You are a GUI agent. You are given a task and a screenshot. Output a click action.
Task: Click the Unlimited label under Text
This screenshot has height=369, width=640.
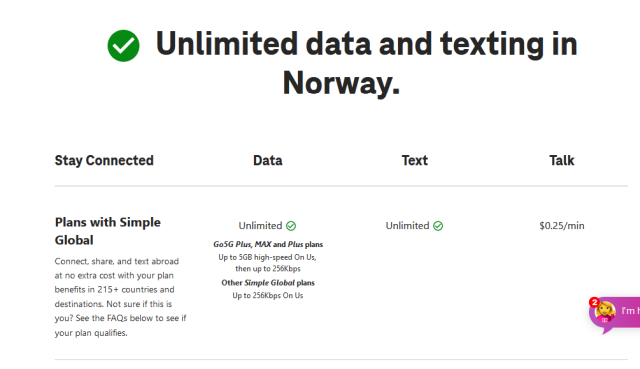[x=407, y=226]
